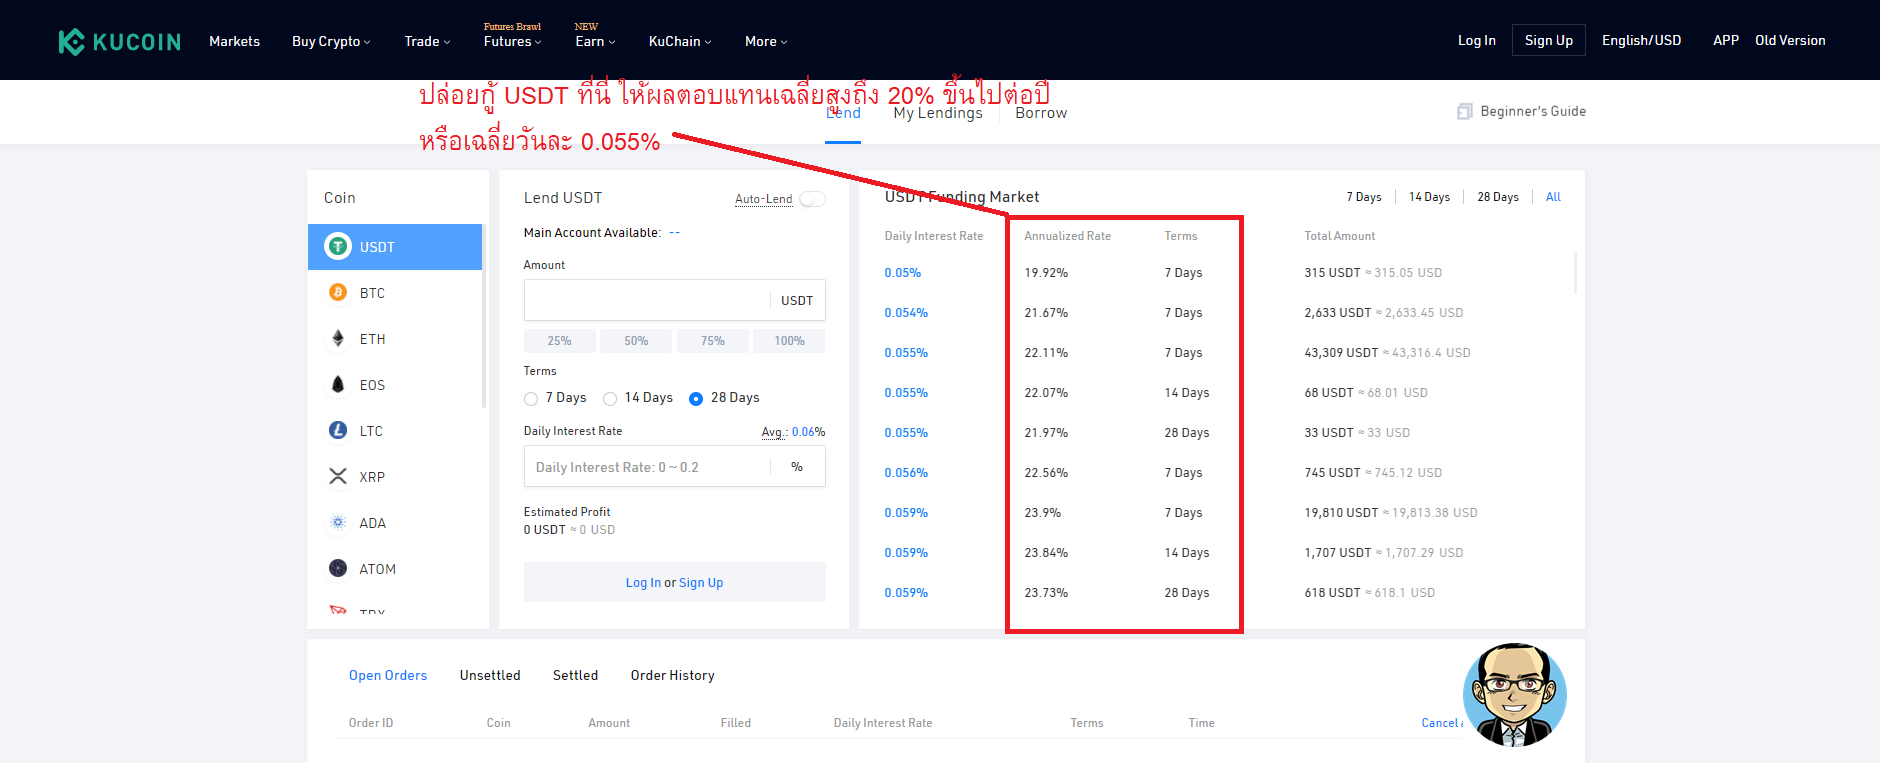Viewport: 1880px width, 763px height.
Task: Click the 0.05% daily interest rate
Action: coord(902,273)
